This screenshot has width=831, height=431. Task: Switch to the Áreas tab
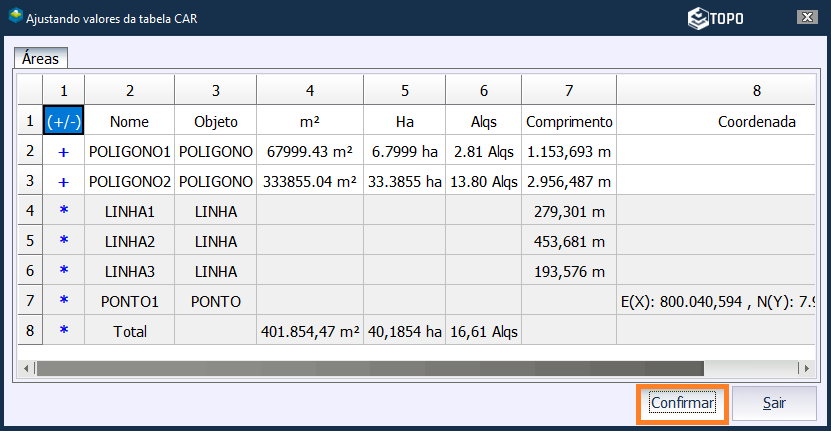coord(40,59)
